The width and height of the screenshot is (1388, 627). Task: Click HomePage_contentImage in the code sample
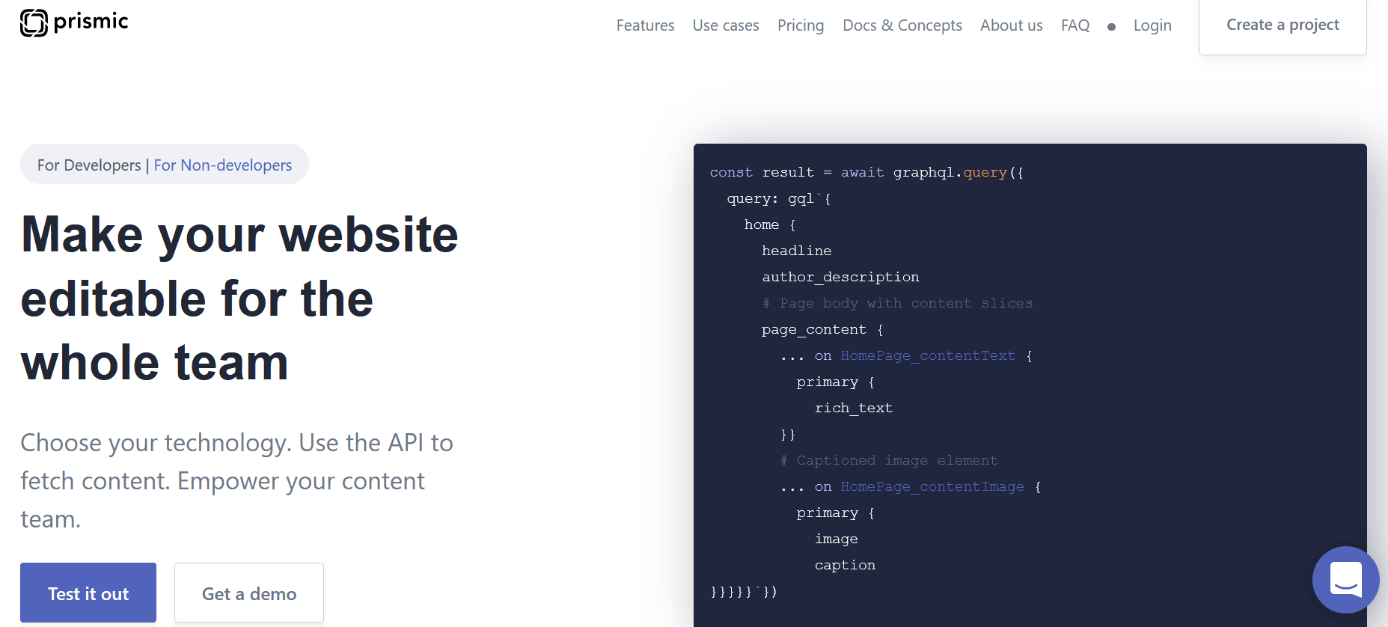click(931, 487)
